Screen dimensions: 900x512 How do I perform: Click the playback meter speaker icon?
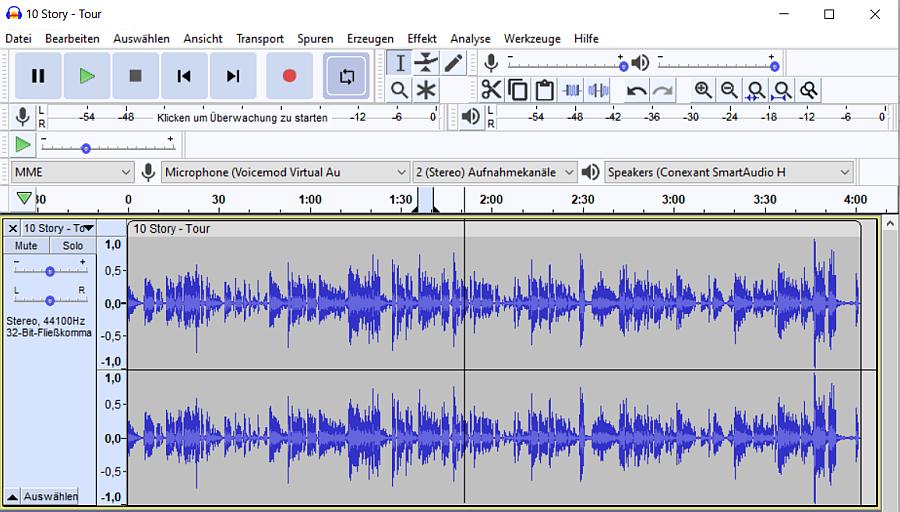coord(471,117)
